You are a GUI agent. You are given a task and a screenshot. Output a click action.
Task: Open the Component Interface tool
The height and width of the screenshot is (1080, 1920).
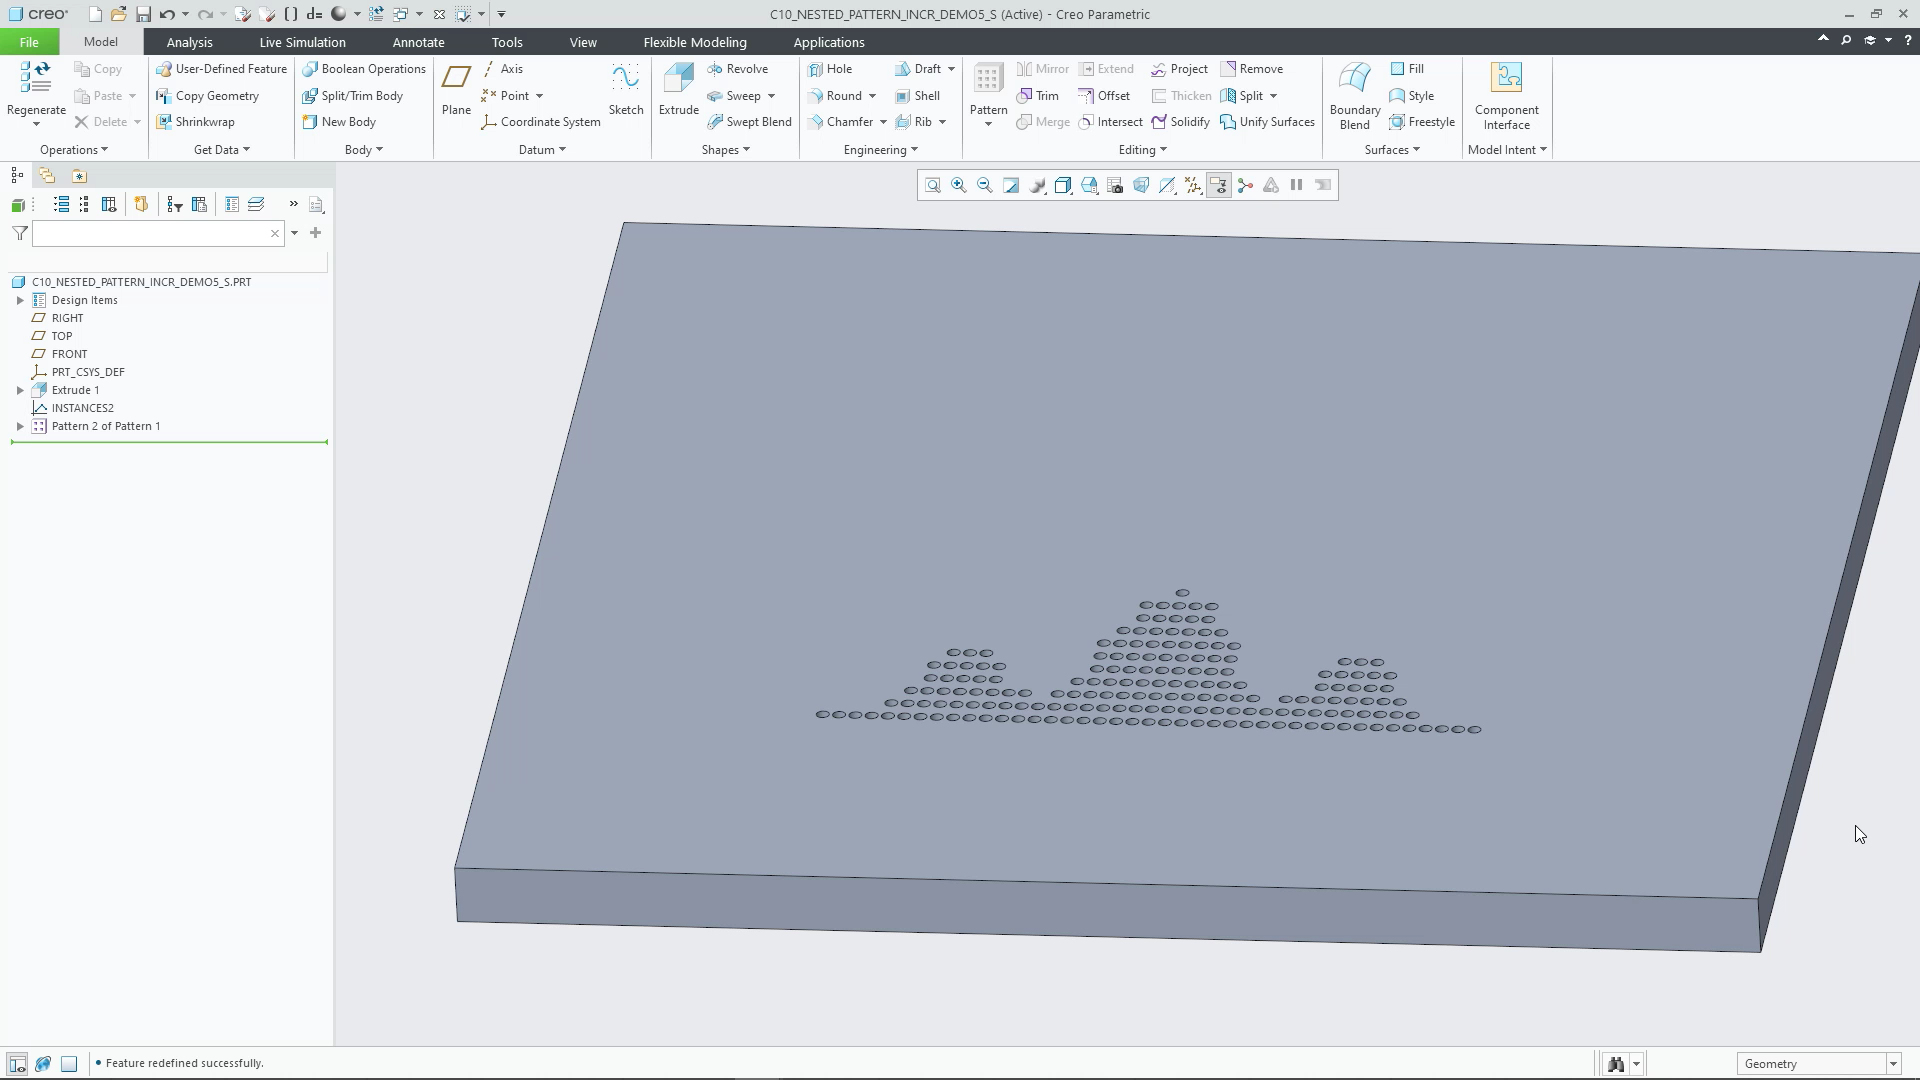[1506, 96]
